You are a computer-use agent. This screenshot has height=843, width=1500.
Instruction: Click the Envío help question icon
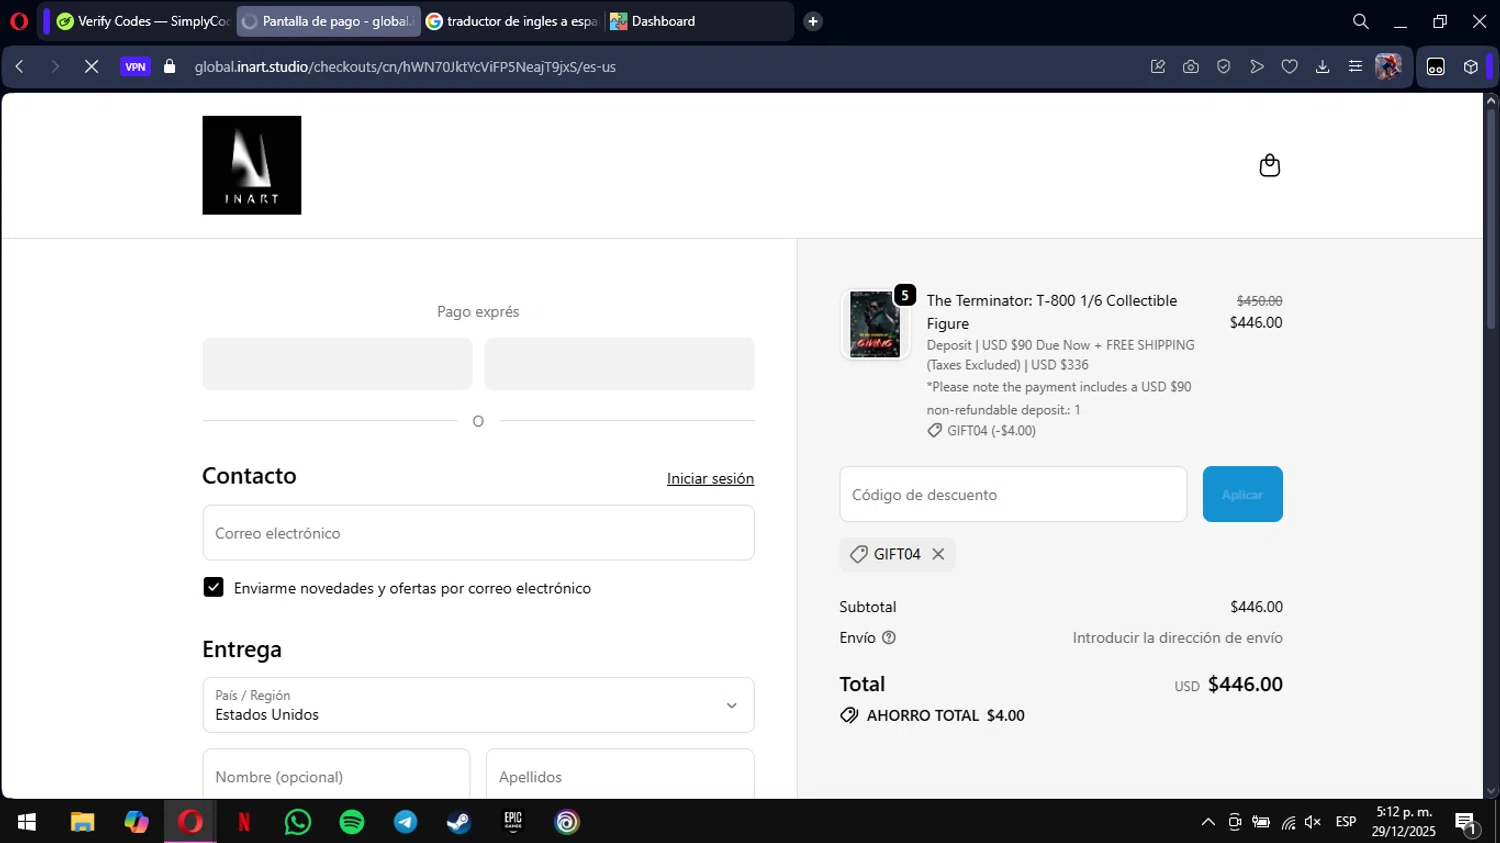click(x=889, y=638)
